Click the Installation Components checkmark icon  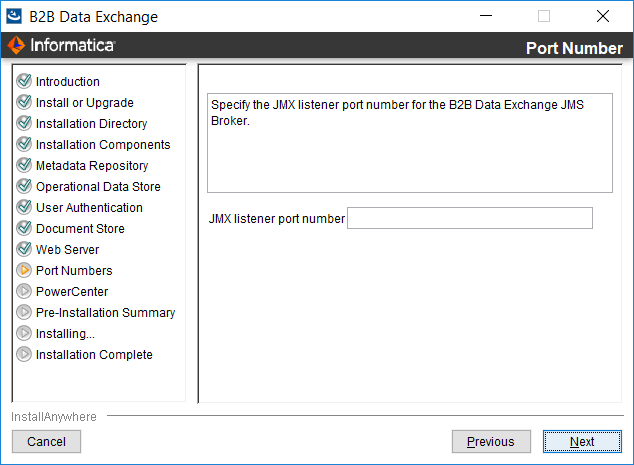pos(24,144)
